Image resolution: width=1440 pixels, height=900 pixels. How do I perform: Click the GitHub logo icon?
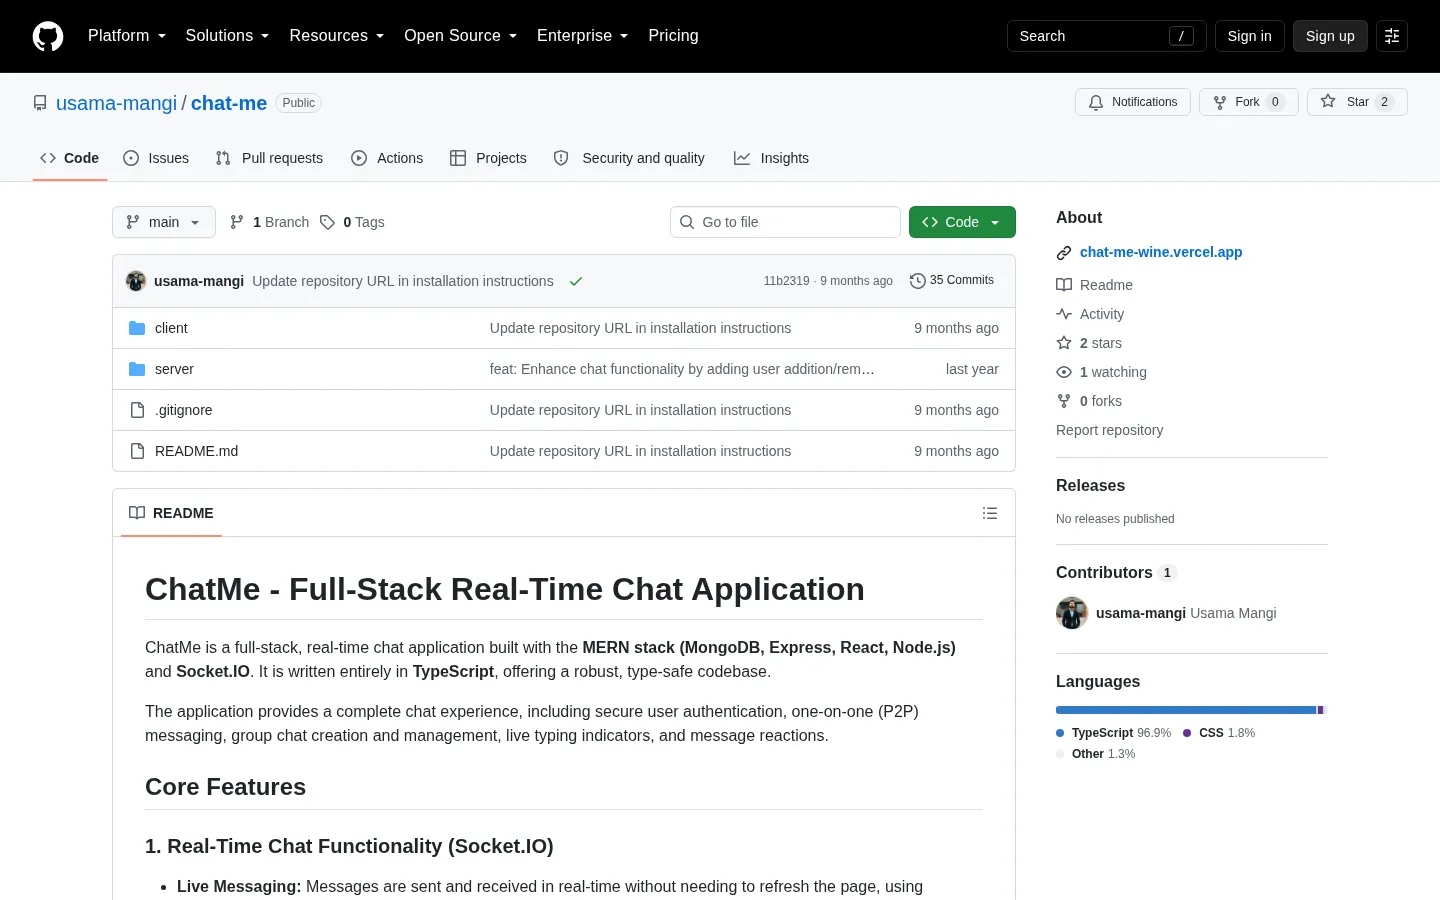[x=48, y=36]
